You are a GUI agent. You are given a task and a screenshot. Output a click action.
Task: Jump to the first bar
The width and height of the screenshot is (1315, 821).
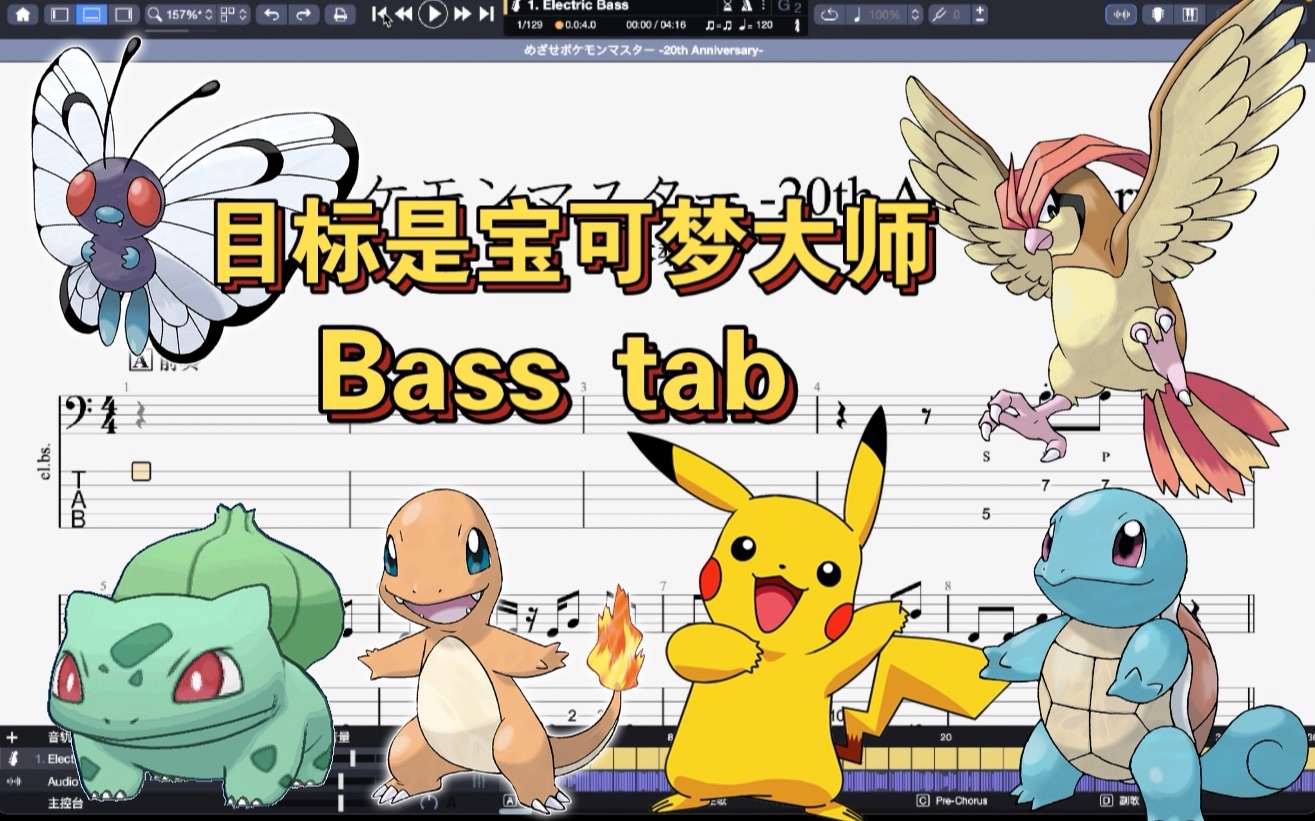coord(380,14)
